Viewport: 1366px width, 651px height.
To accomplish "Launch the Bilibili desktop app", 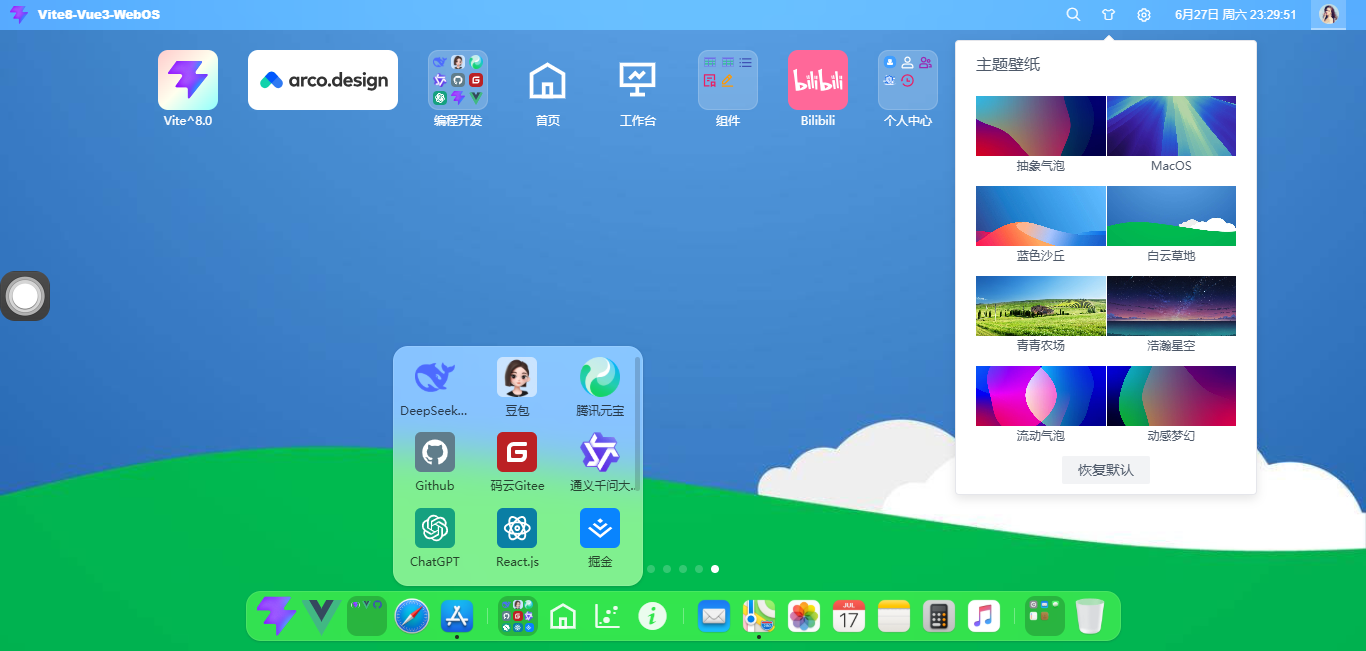I will tap(818, 80).
